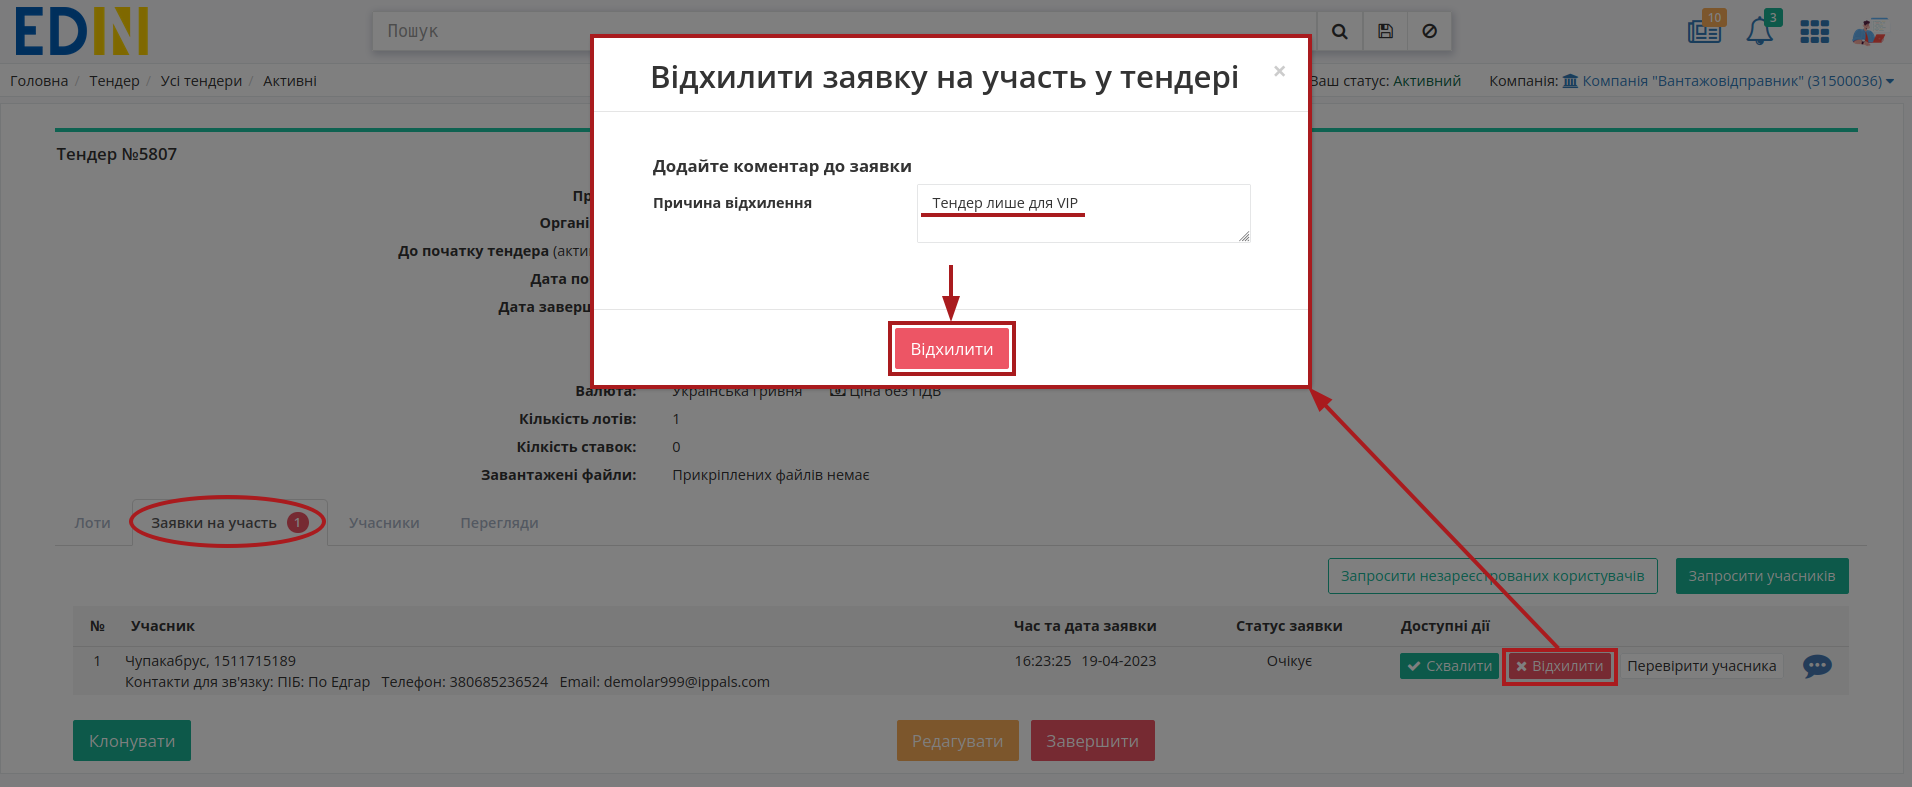Click the status value Очікує
The image size is (1912, 787).
coord(1289,661)
